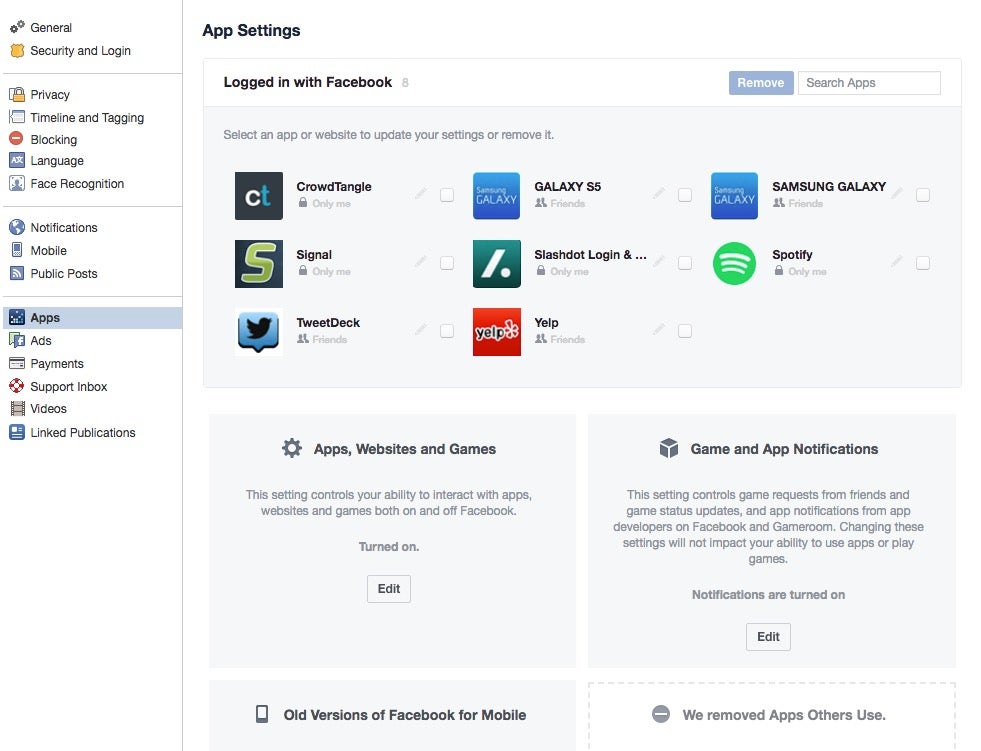Image resolution: width=981 pixels, height=751 pixels.
Task: Tick the Signal checkbox
Action: [x=447, y=263]
